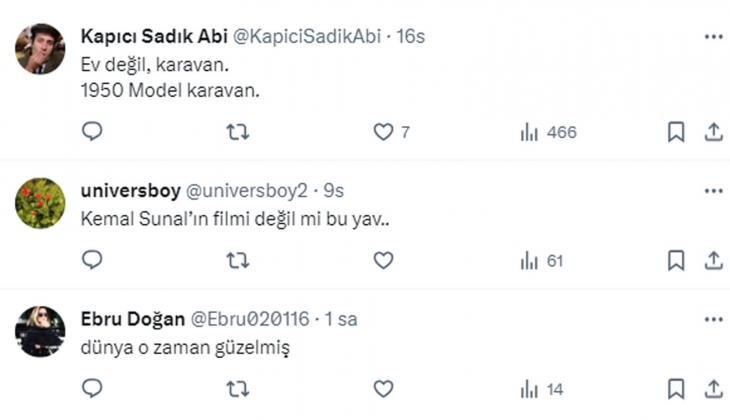Retweet universboy's Kemal Sunal tweet

[x=237, y=260]
